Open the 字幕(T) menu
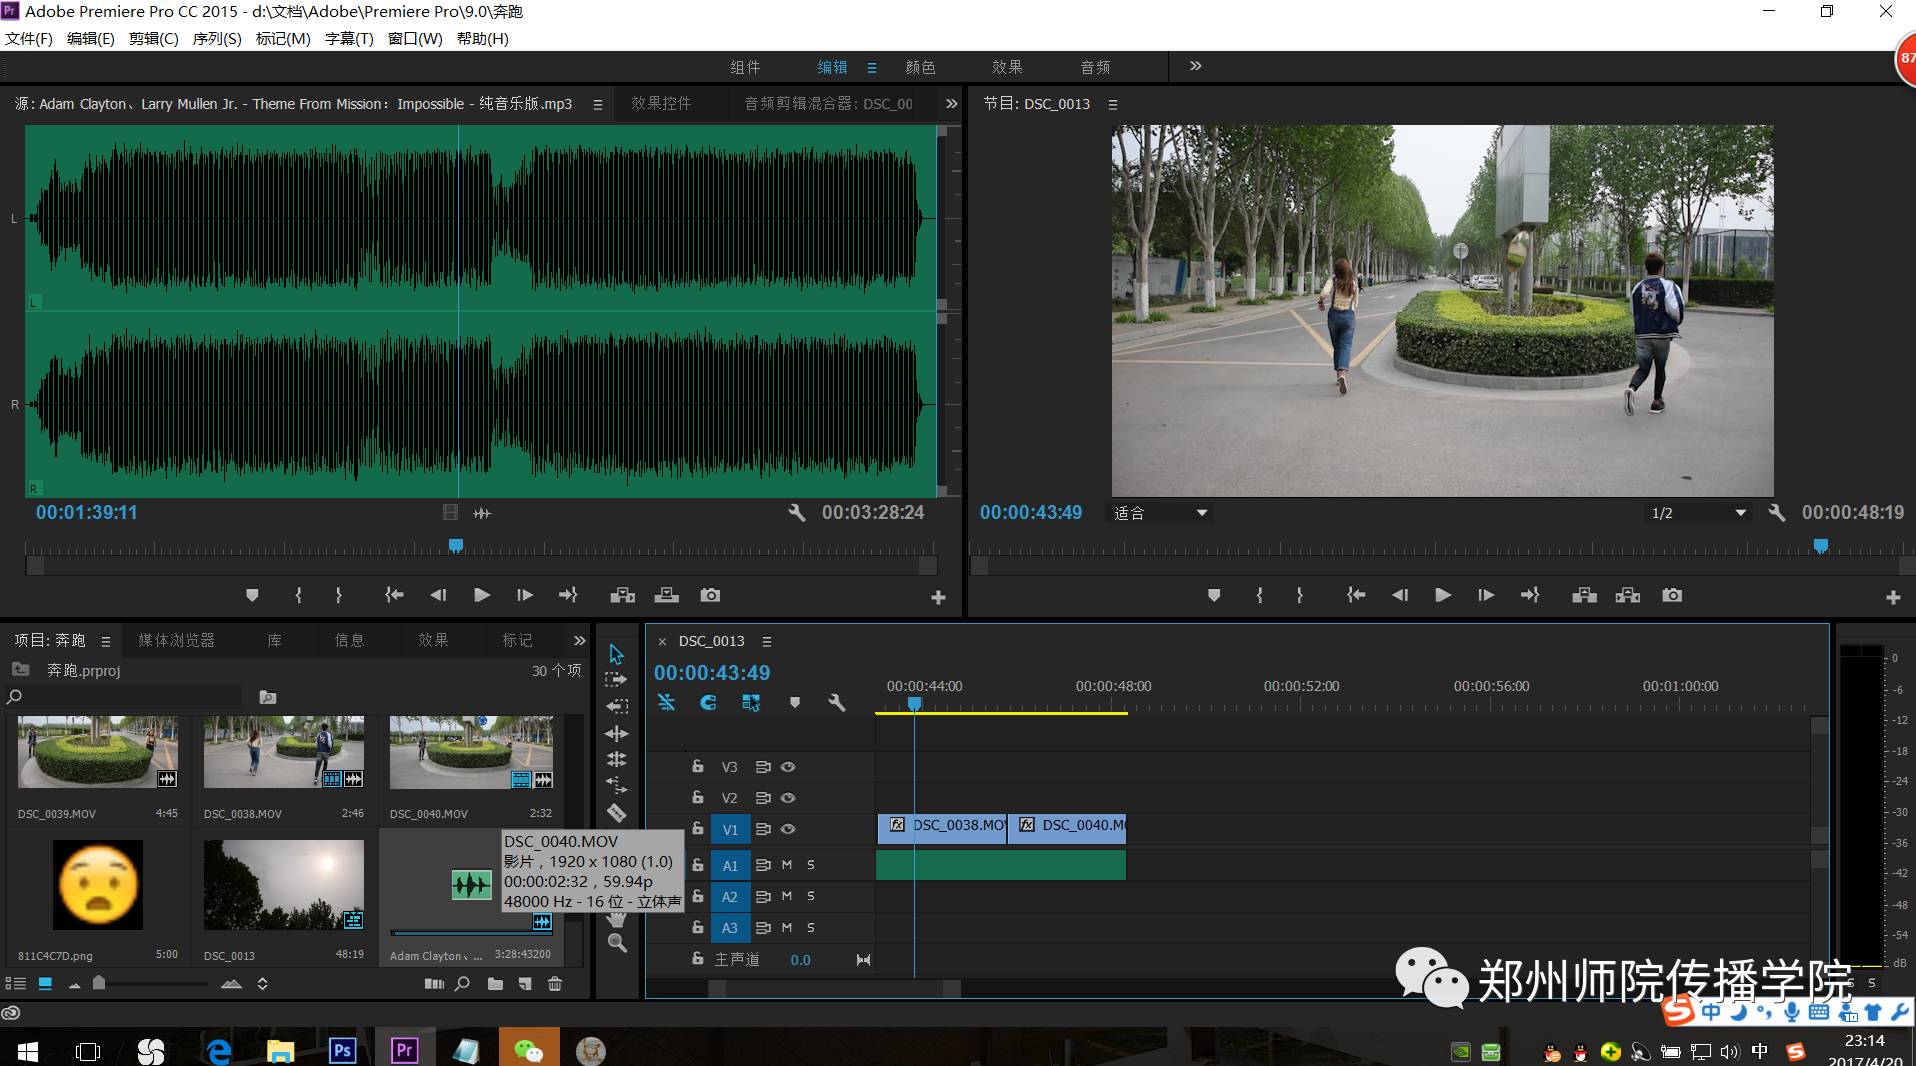This screenshot has height=1066, width=1916. click(x=349, y=38)
